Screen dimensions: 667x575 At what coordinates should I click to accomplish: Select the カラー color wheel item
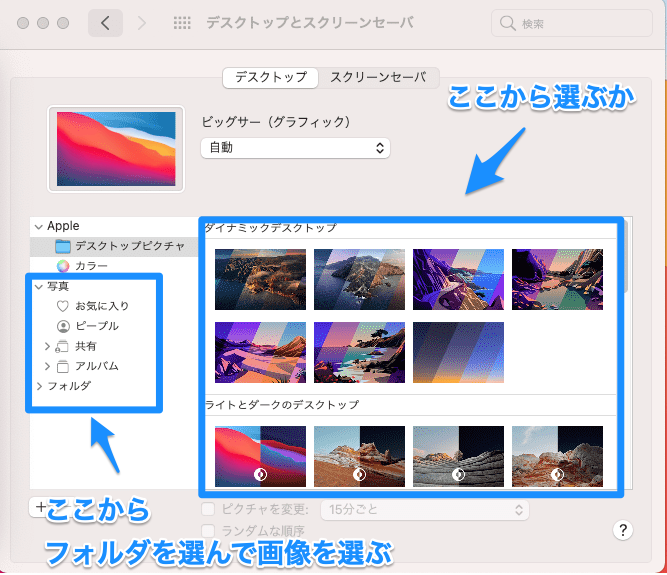pyautogui.click(x=63, y=266)
